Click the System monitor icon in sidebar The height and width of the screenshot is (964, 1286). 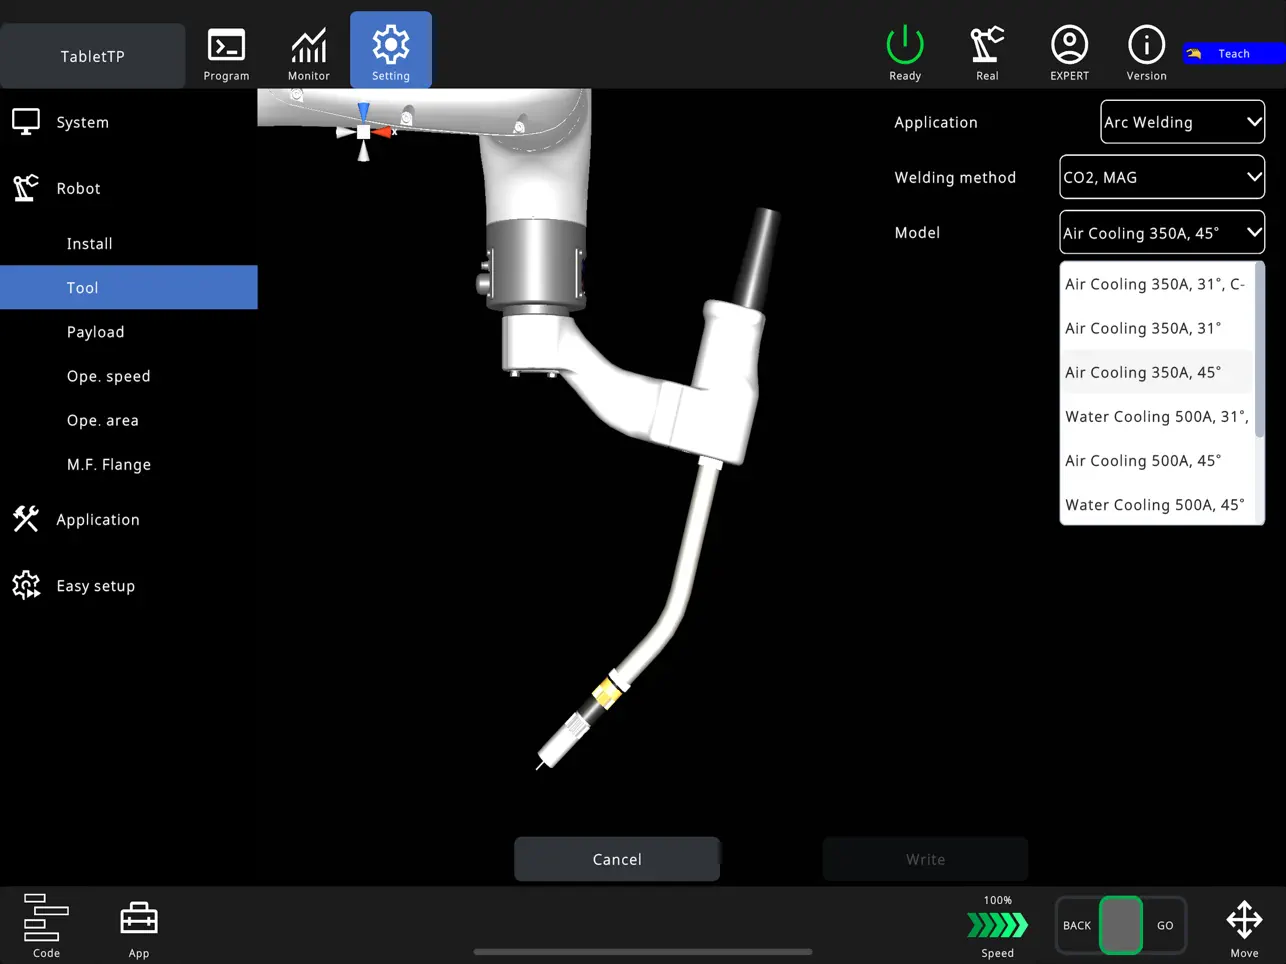click(26, 122)
